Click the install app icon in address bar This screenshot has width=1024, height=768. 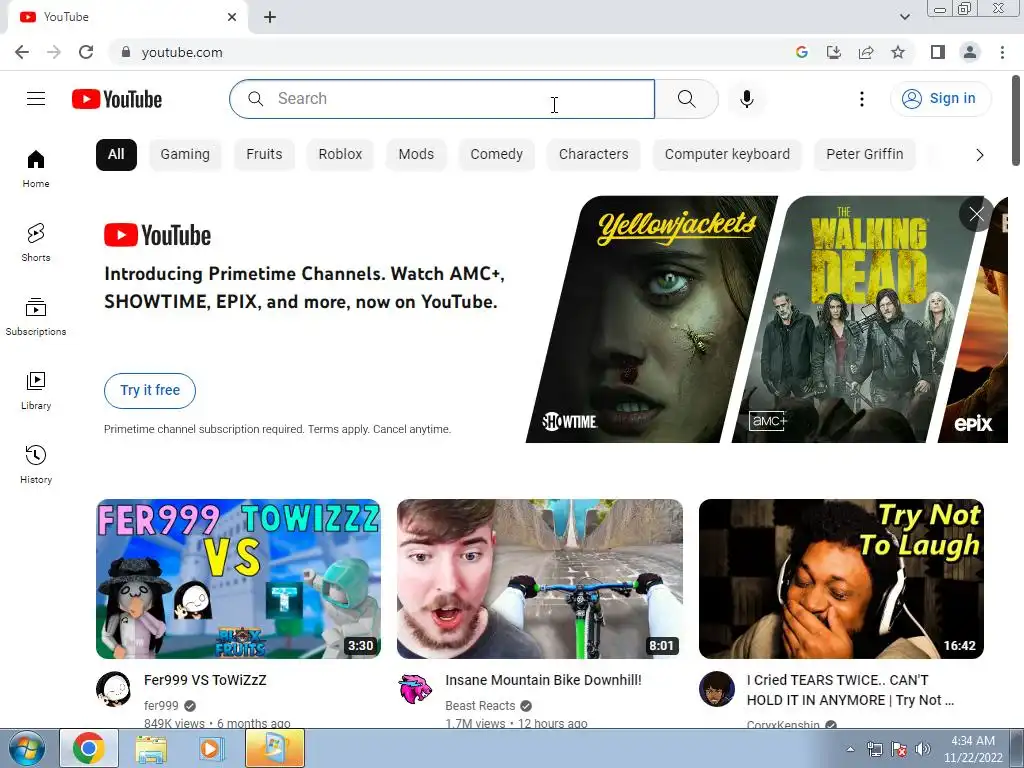coord(834,52)
